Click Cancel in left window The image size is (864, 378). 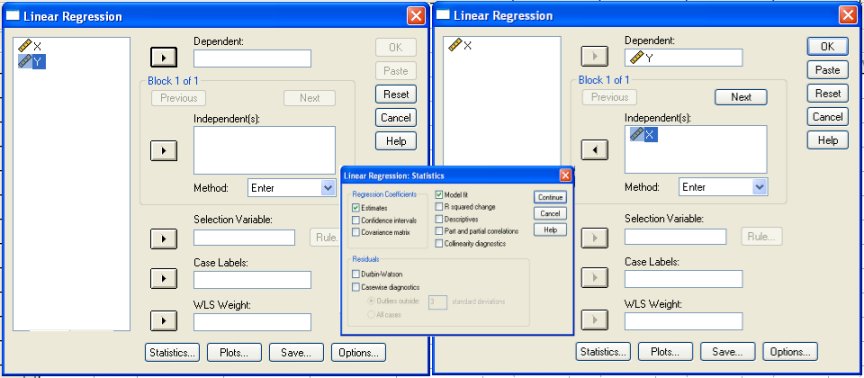[396, 117]
